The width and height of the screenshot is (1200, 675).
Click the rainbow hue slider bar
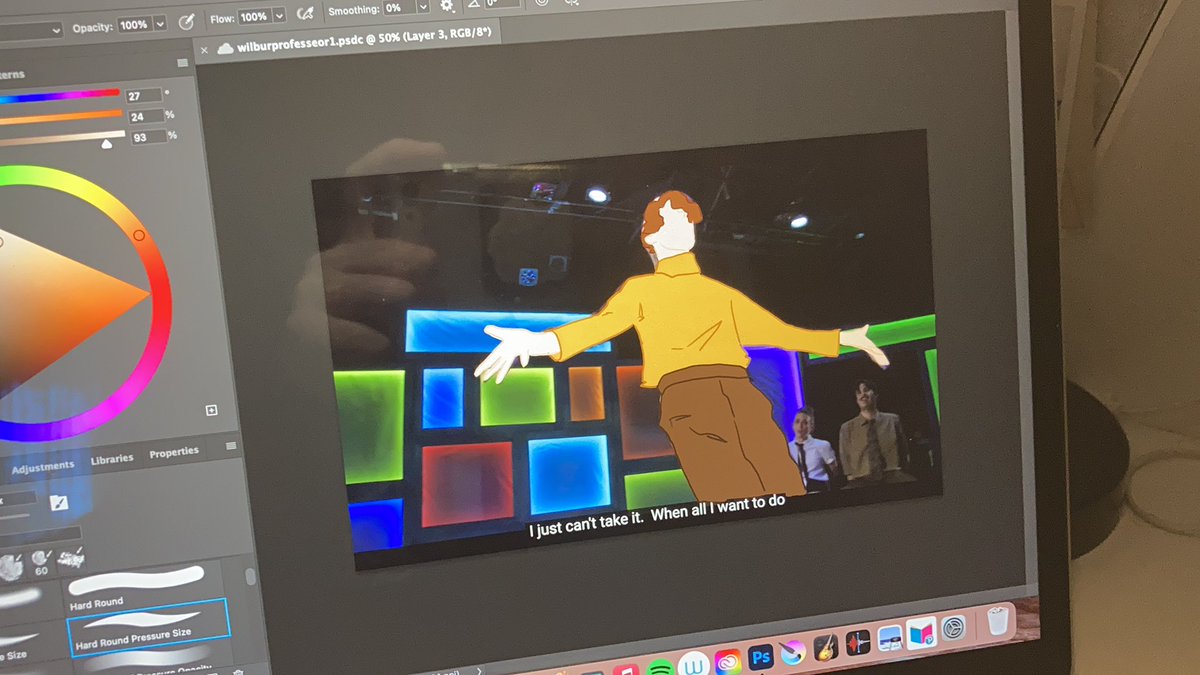pyautogui.click(x=58, y=97)
